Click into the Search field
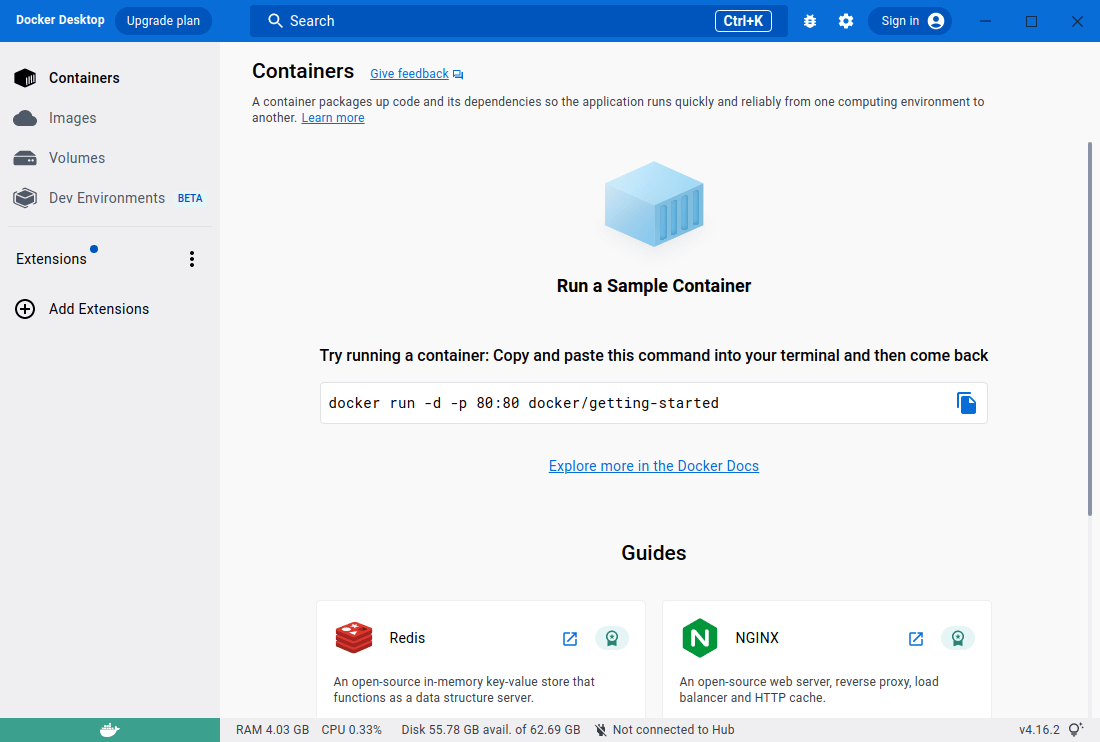The width and height of the screenshot is (1100, 742). 518,21
